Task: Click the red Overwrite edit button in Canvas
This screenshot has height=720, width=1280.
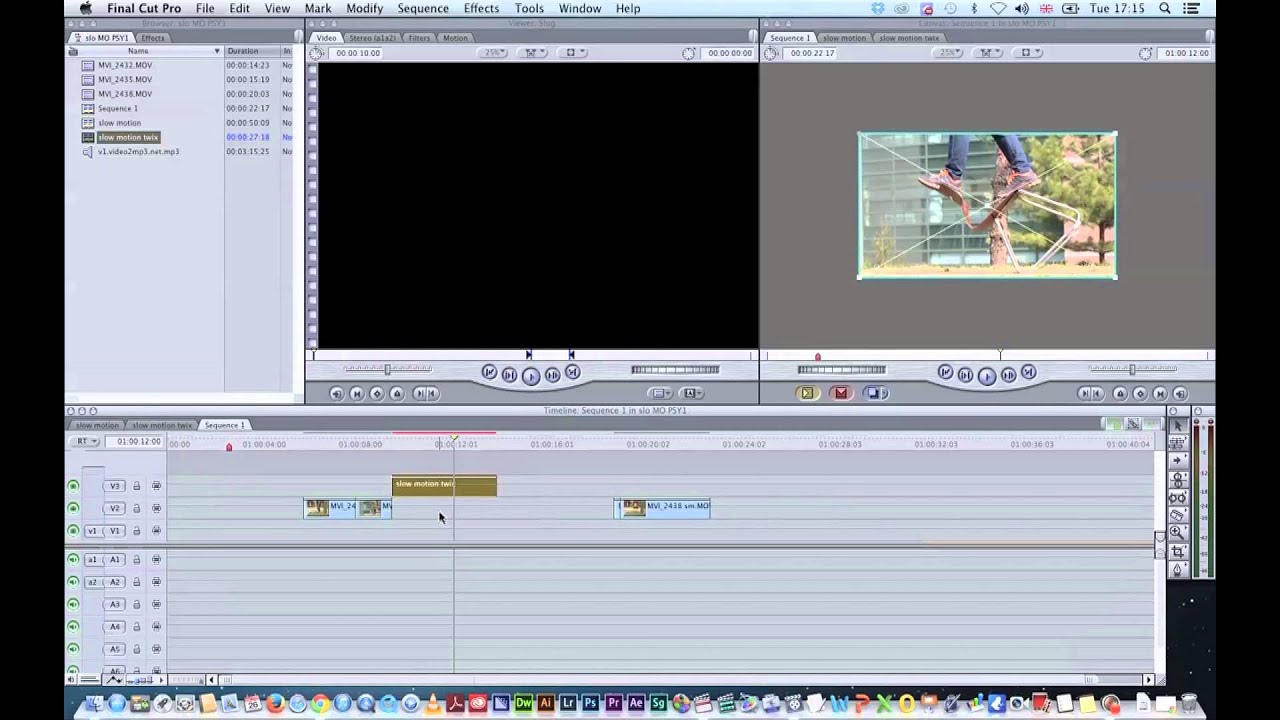Action: click(840, 393)
